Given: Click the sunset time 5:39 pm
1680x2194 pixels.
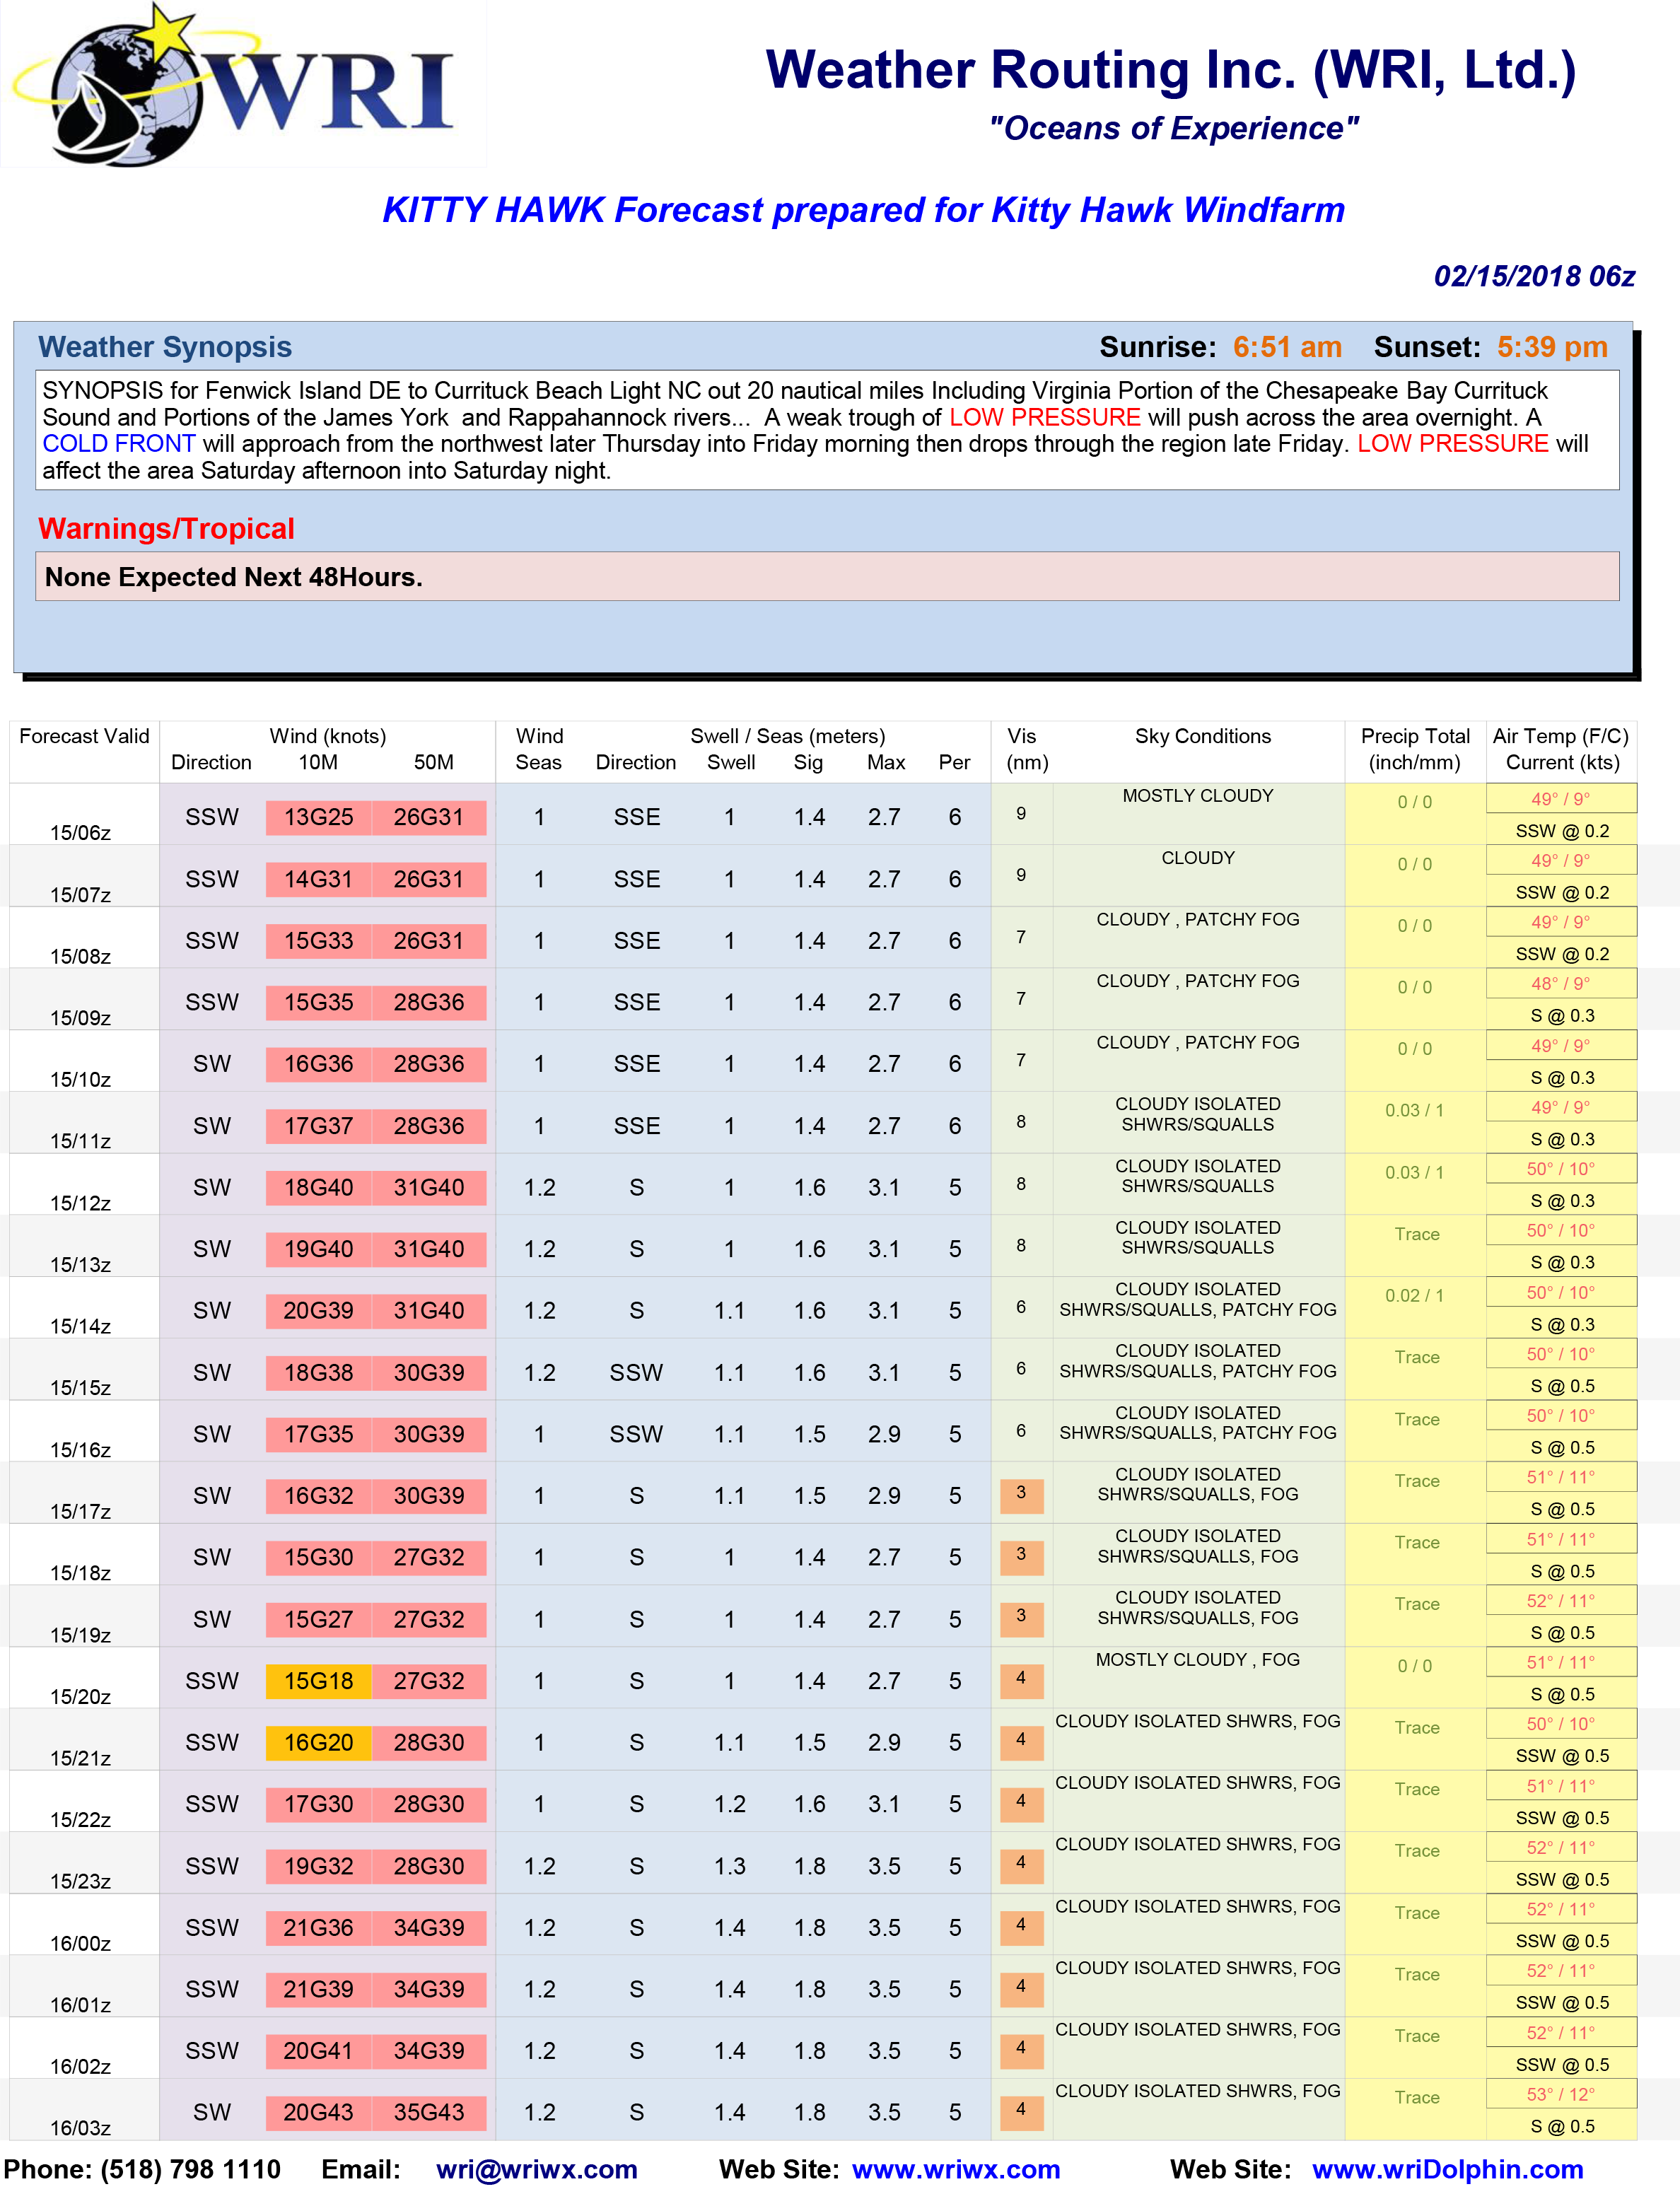Looking at the screenshot, I should pos(1553,347).
